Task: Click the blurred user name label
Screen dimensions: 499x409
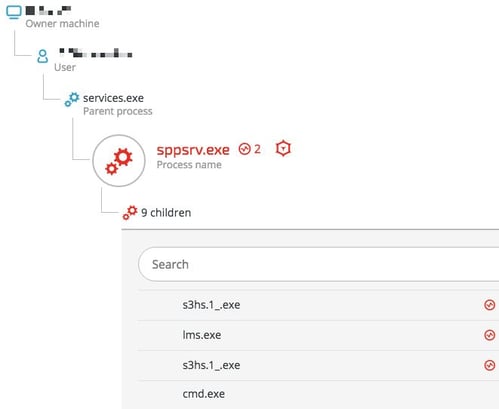Action: tap(96, 53)
